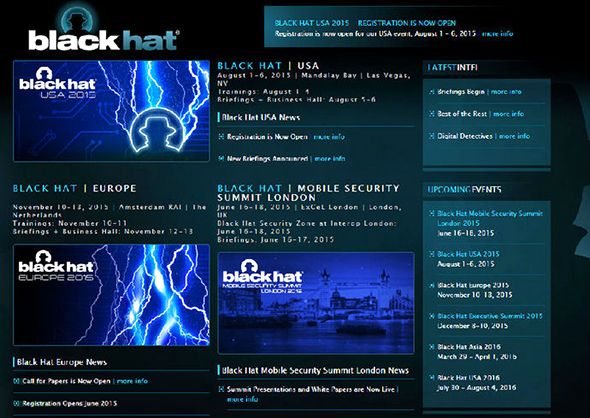Click the bullet icon beside Call for Papers

point(17,381)
